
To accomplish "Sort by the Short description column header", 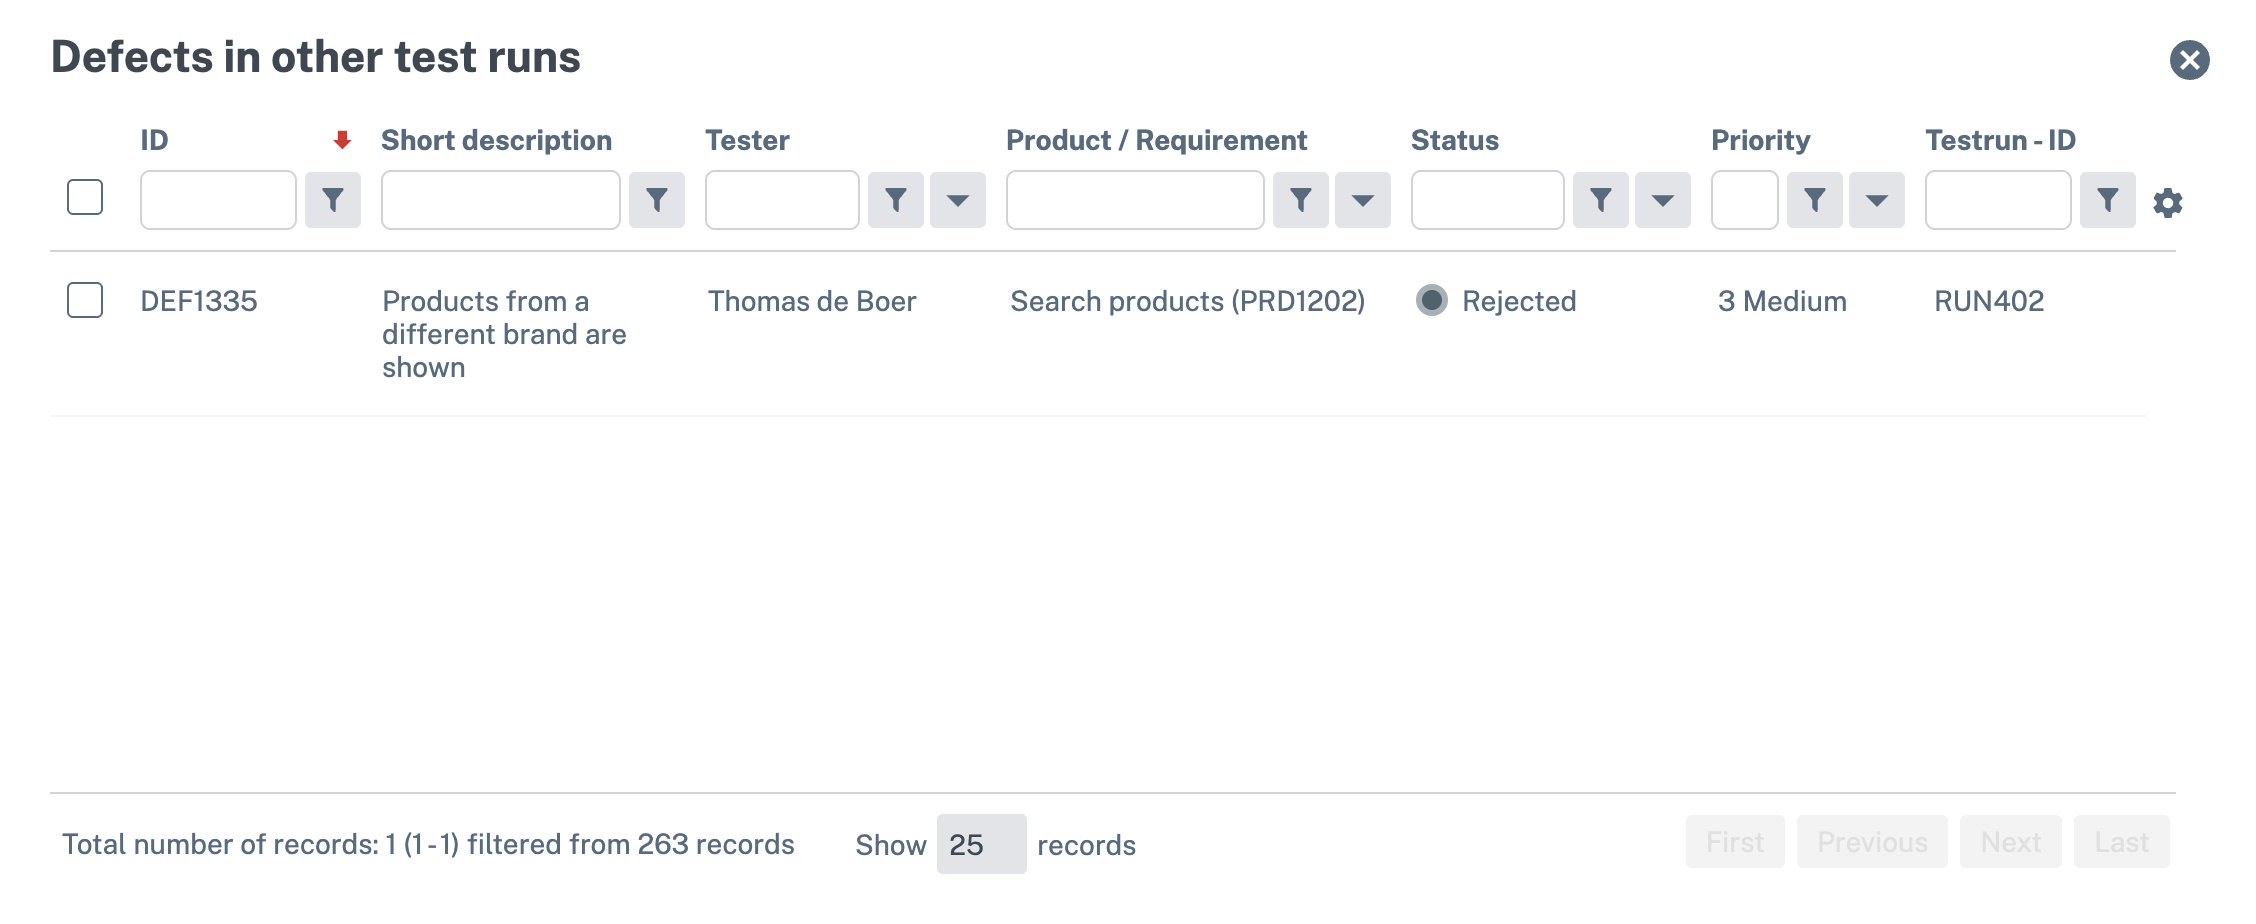I will click(x=496, y=140).
